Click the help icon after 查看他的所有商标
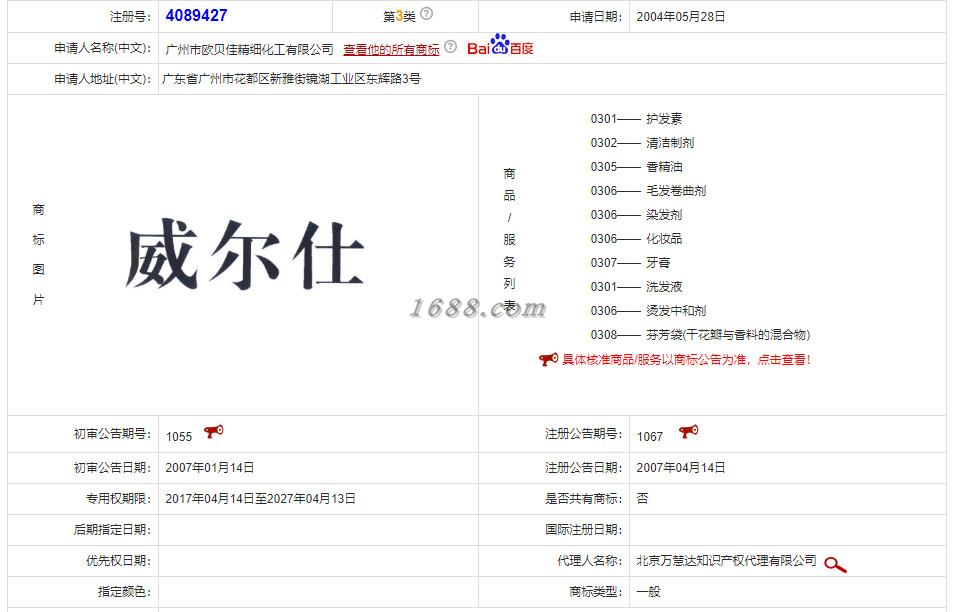 [x=450, y=46]
